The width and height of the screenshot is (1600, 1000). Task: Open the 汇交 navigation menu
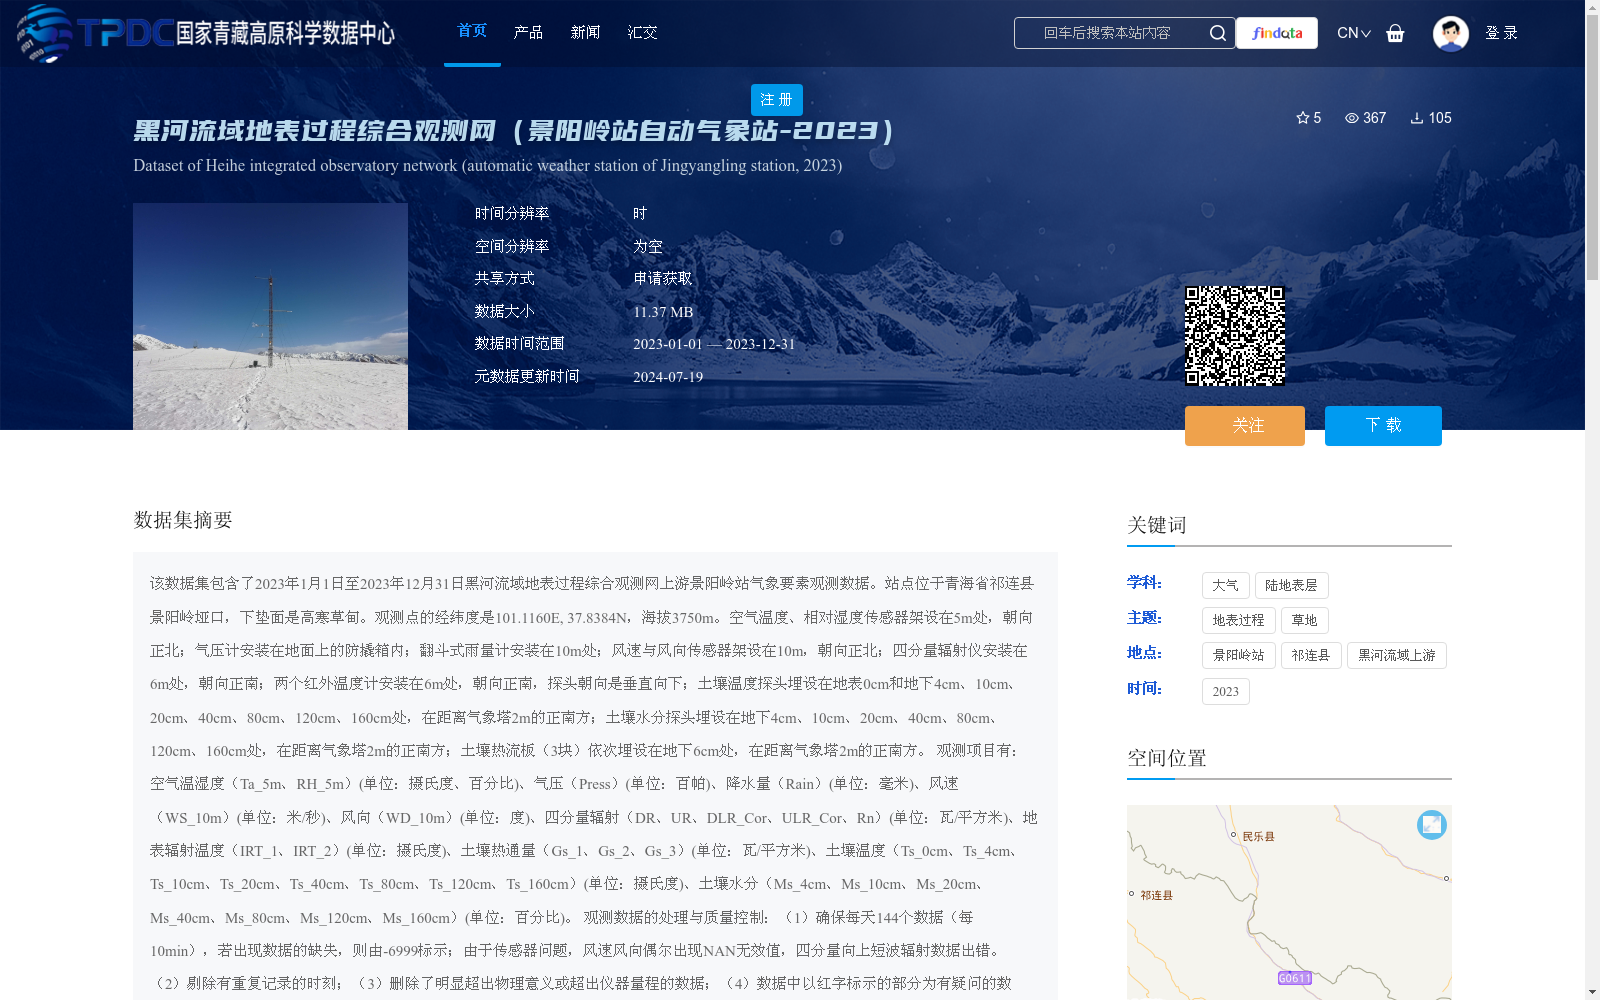click(x=642, y=32)
